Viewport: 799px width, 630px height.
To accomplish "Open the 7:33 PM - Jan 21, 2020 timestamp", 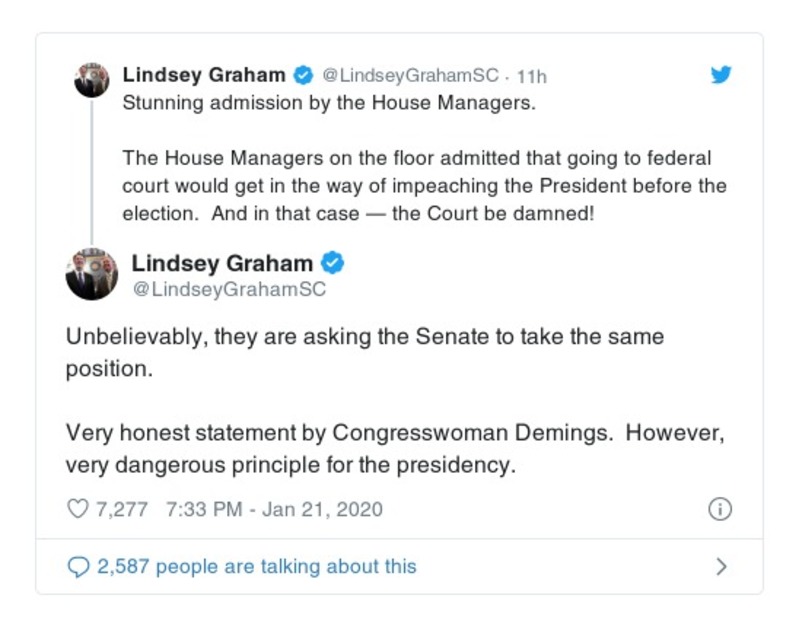I will (274, 509).
